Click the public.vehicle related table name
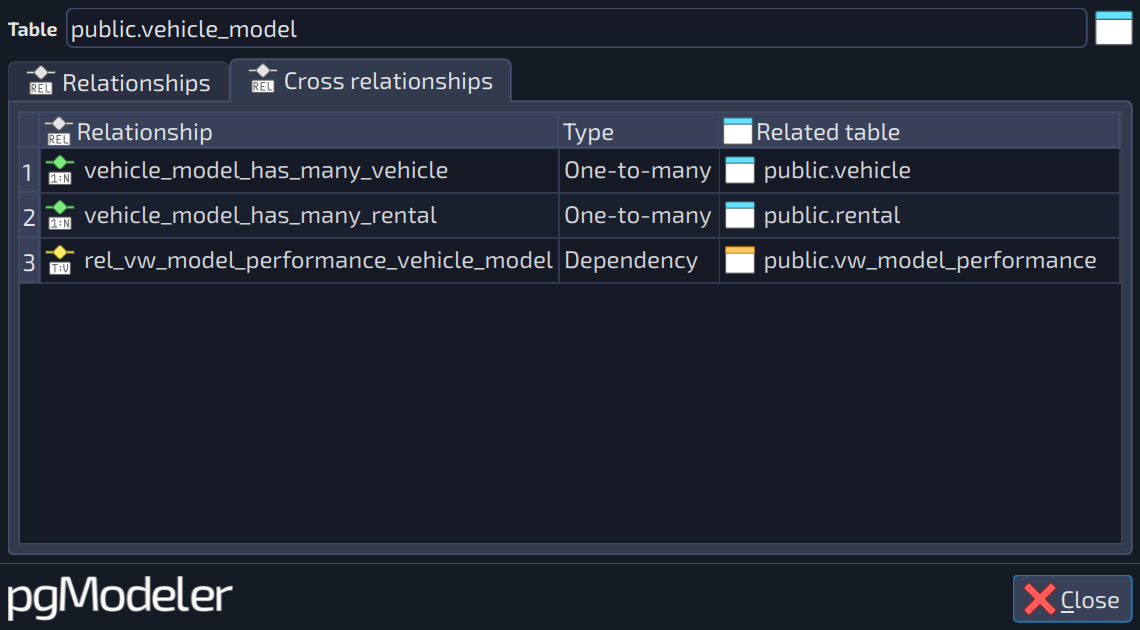The height and width of the screenshot is (630, 1140). [837, 171]
